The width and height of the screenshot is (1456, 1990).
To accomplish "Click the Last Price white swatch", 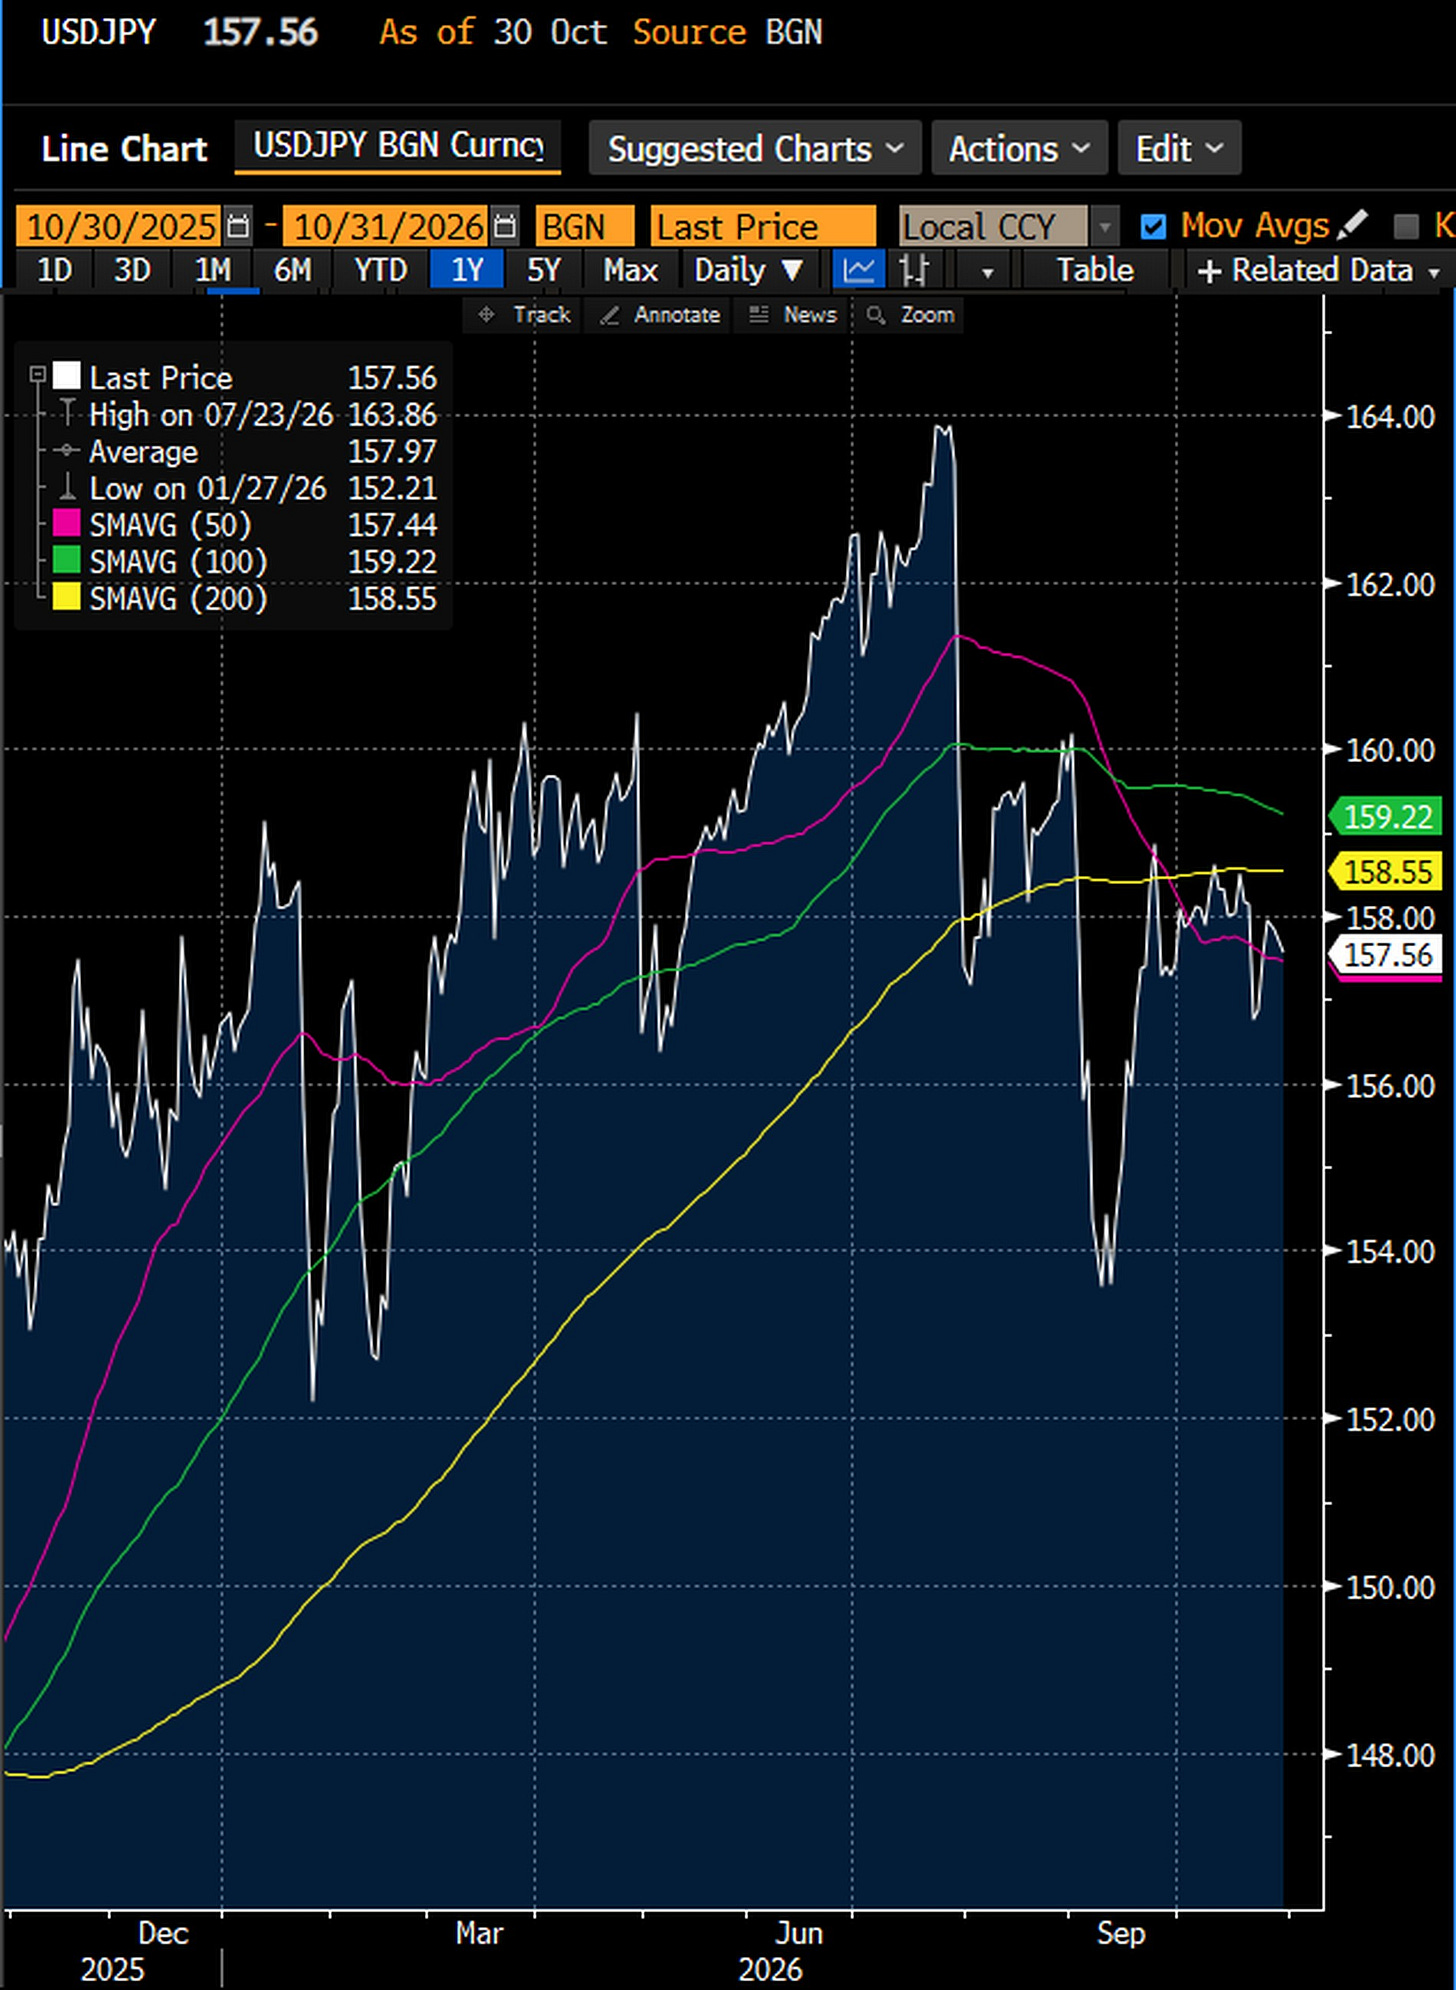I will click(66, 376).
